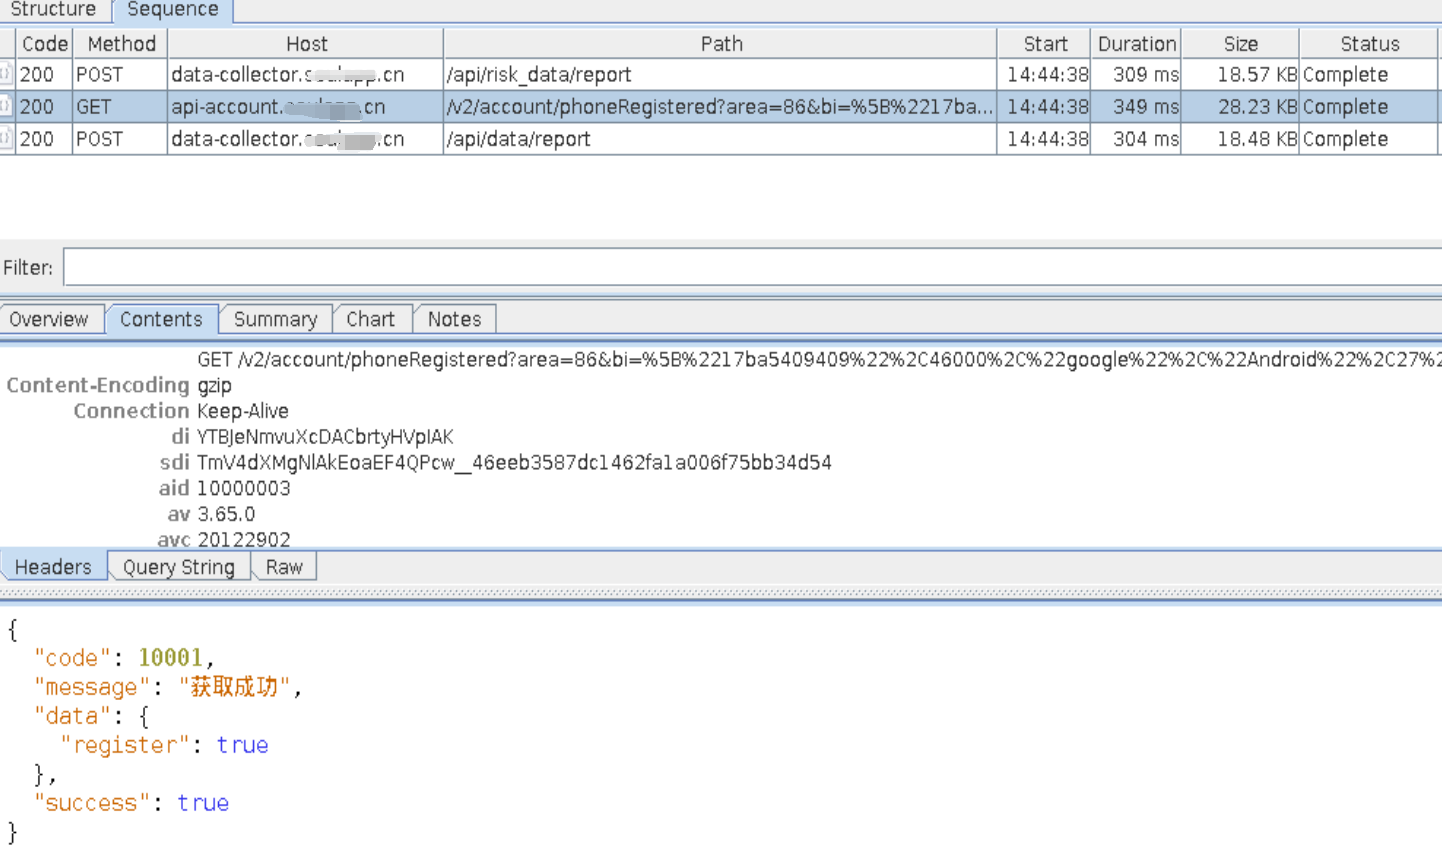The image size is (1442, 863).
Task: Sort by the Size column header
Action: pyautogui.click(x=1240, y=44)
